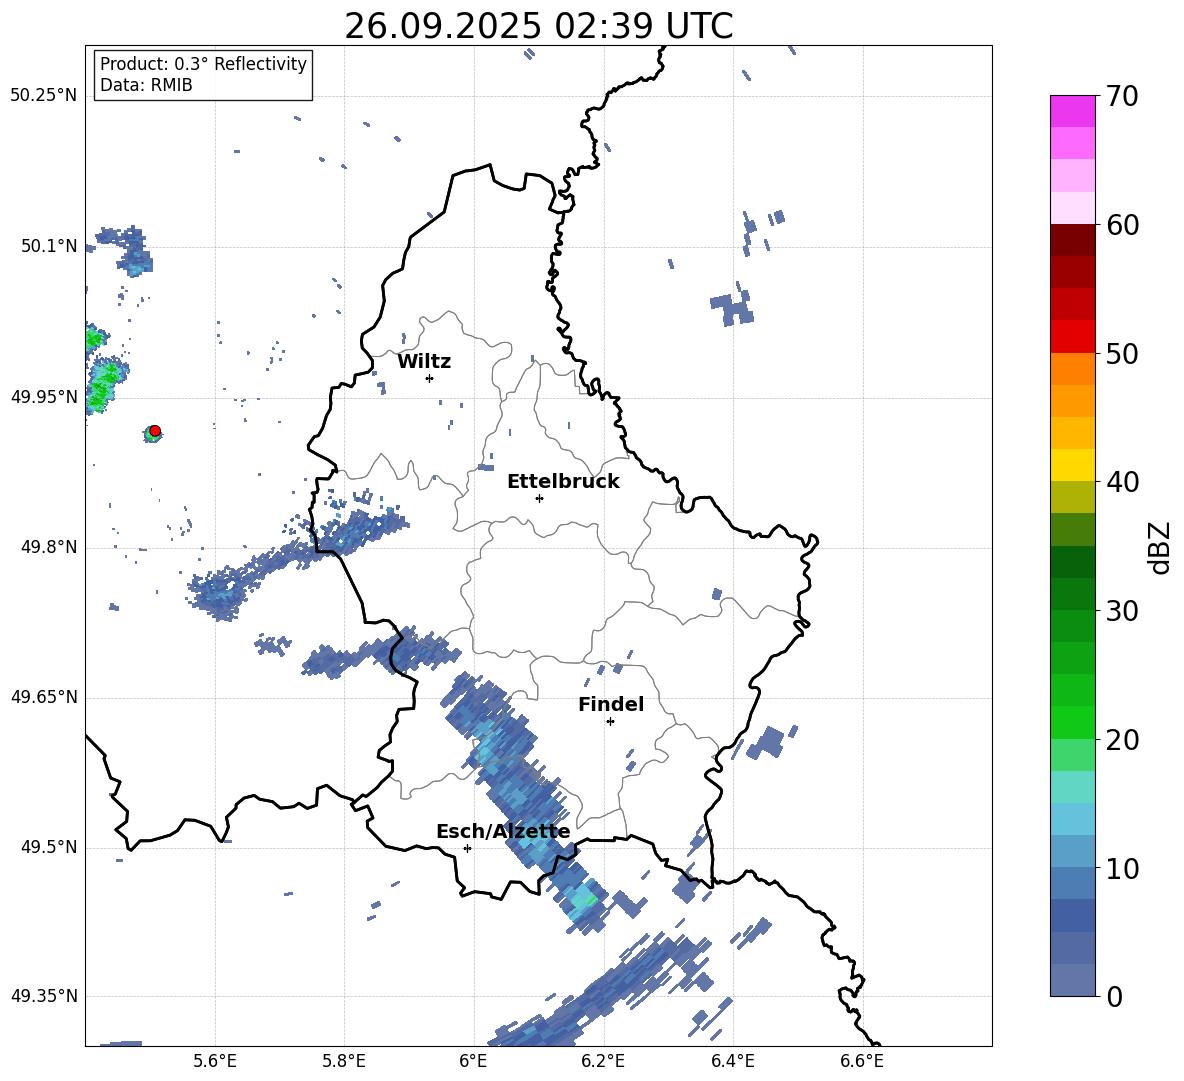This screenshot has height=1081, width=1184.
Task: Click the colorbar value 70
Action: coord(1122,96)
